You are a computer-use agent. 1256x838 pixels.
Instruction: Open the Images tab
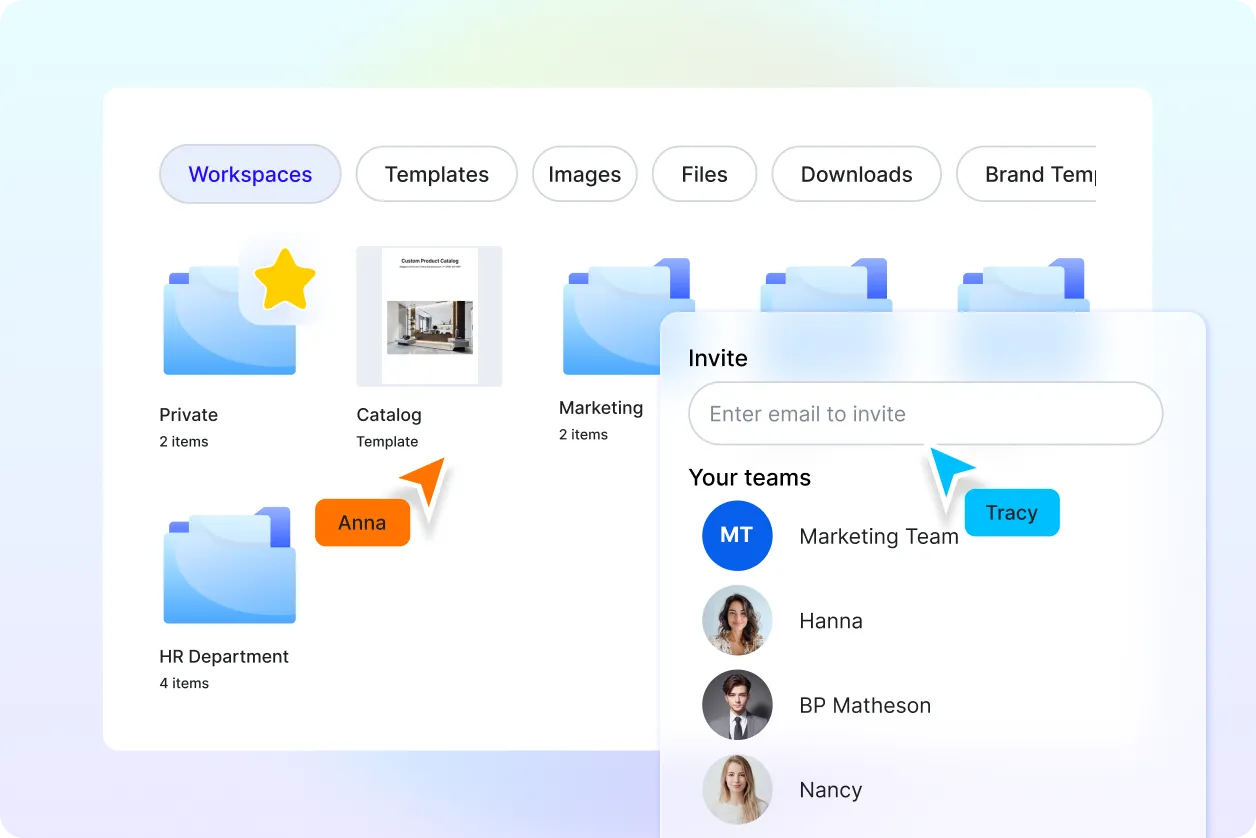tap(584, 174)
